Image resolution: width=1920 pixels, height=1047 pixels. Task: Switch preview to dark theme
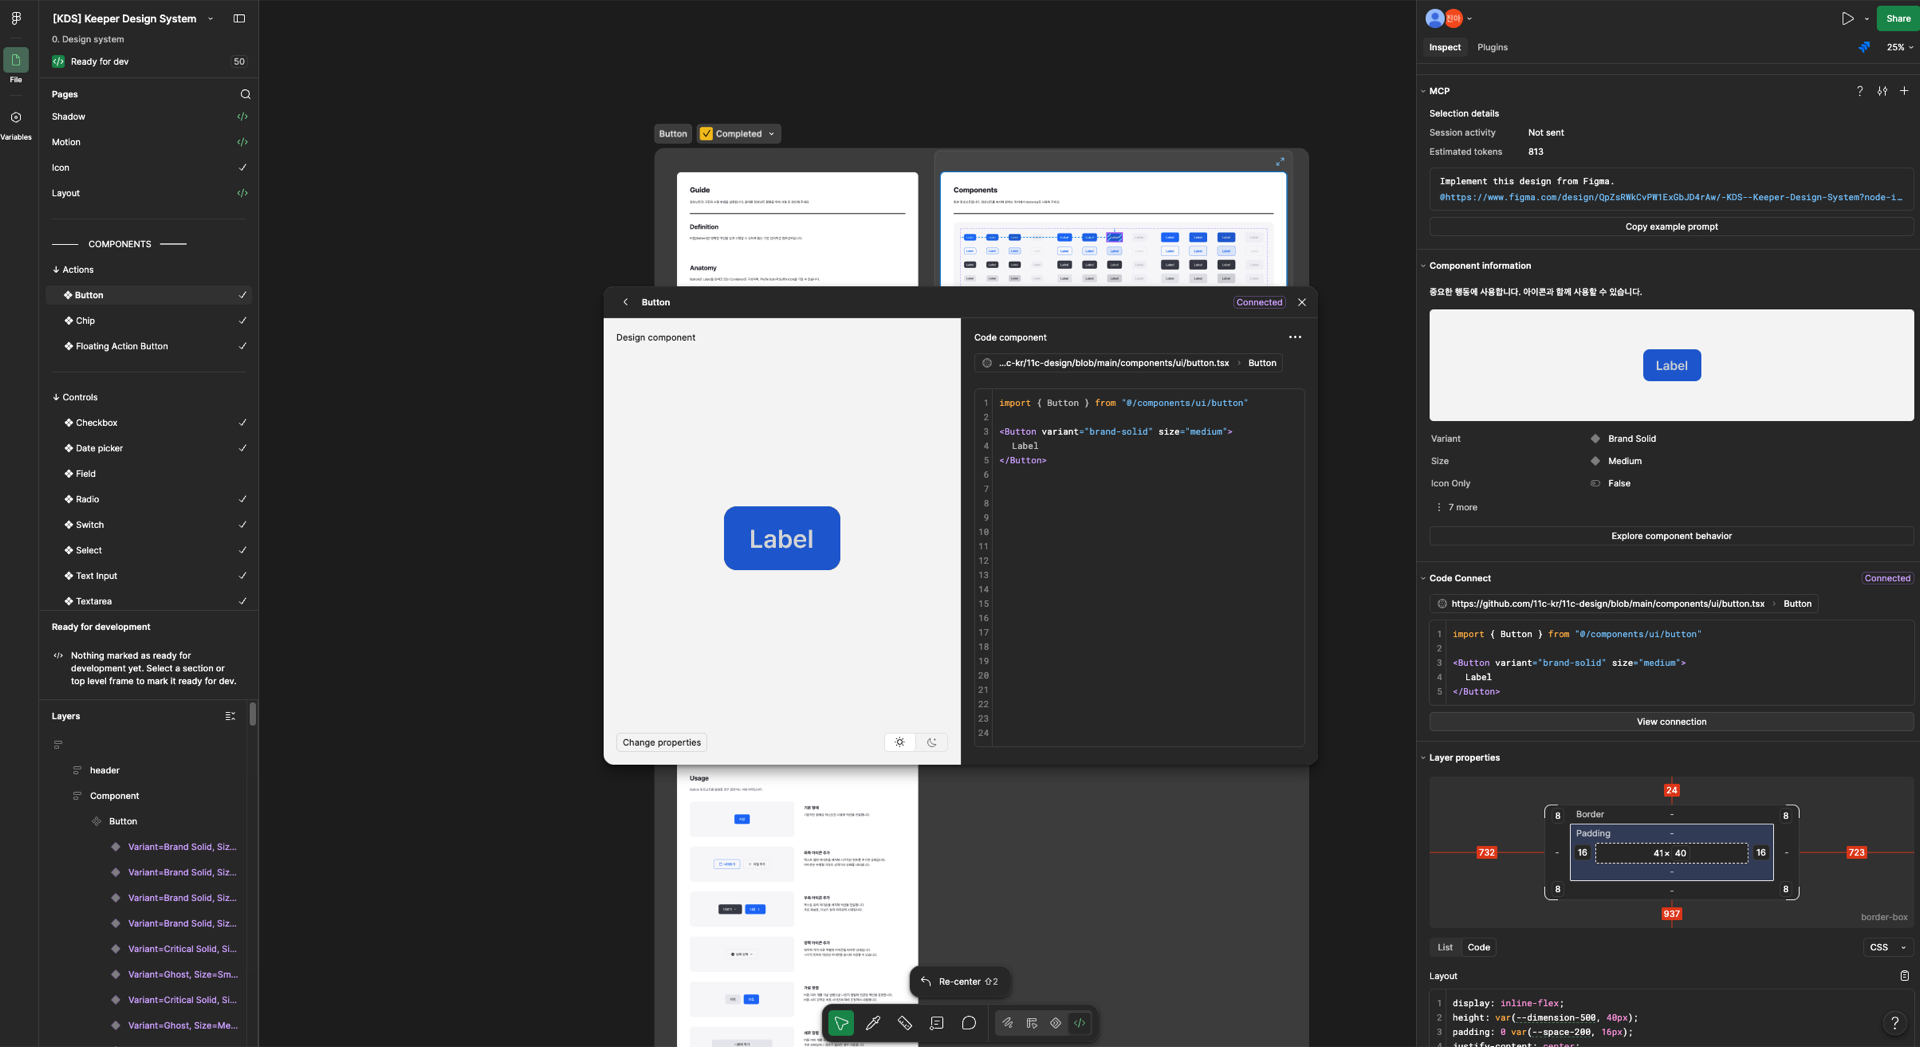click(x=932, y=742)
